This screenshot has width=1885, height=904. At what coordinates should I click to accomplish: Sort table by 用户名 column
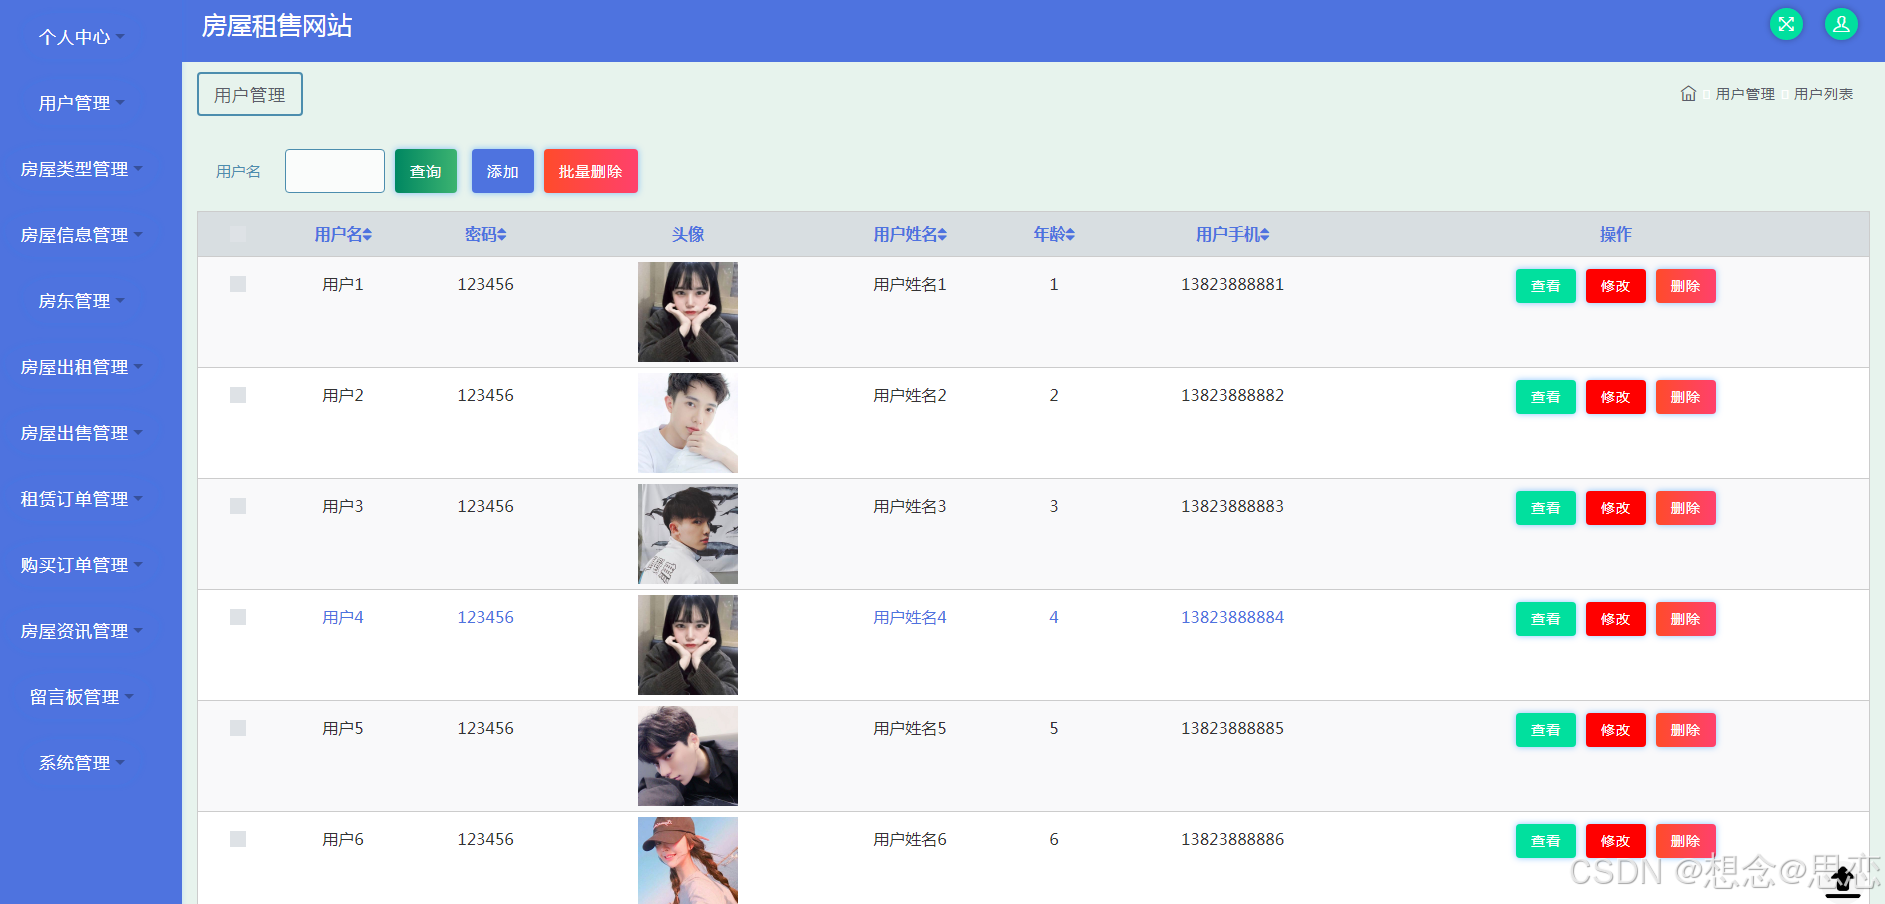(343, 234)
